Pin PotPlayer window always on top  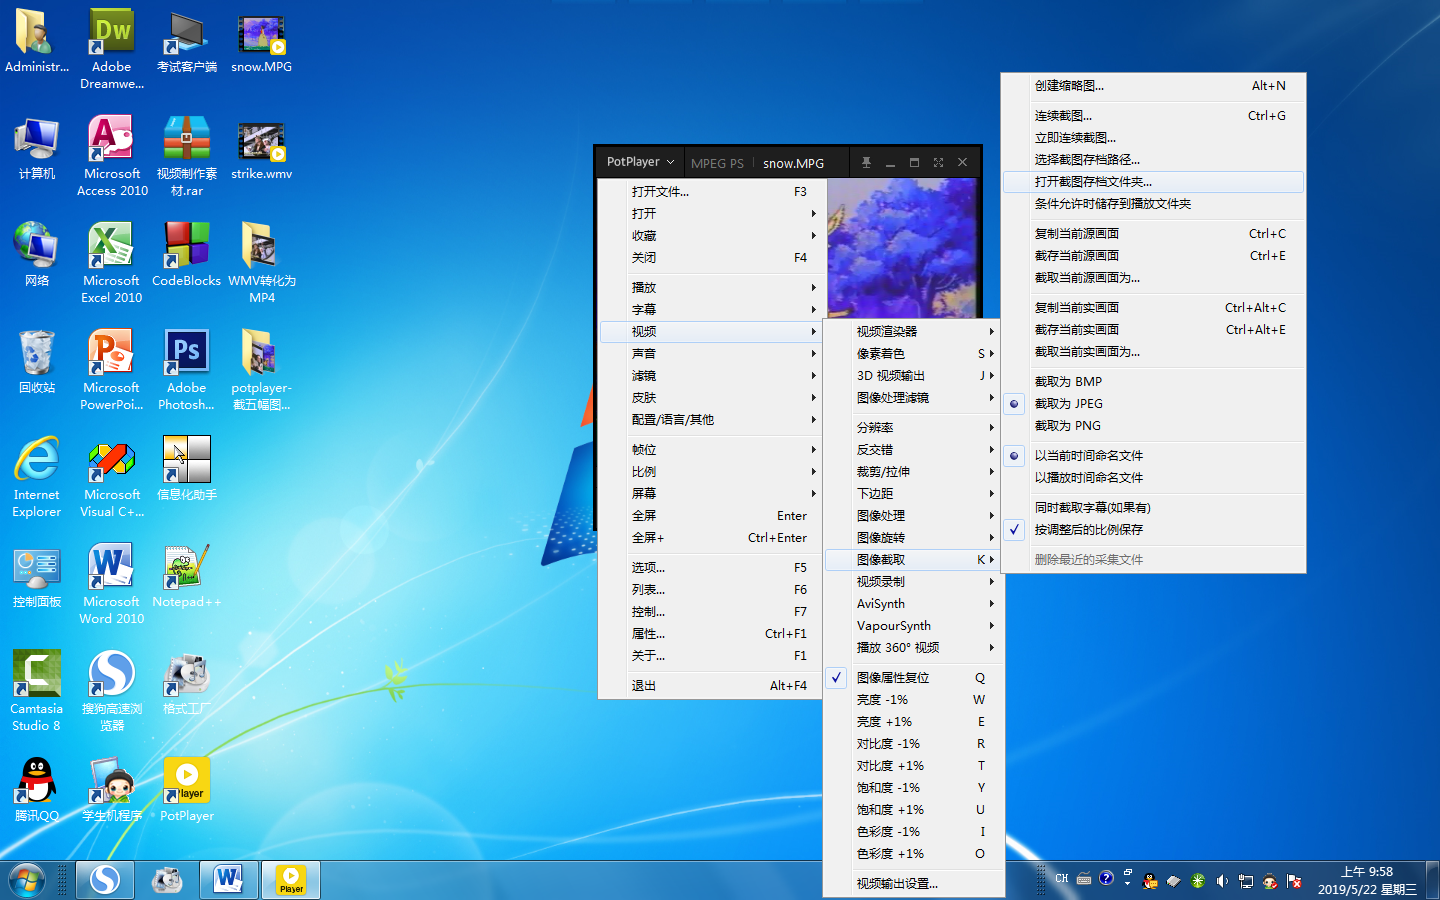pyautogui.click(x=866, y=162)
